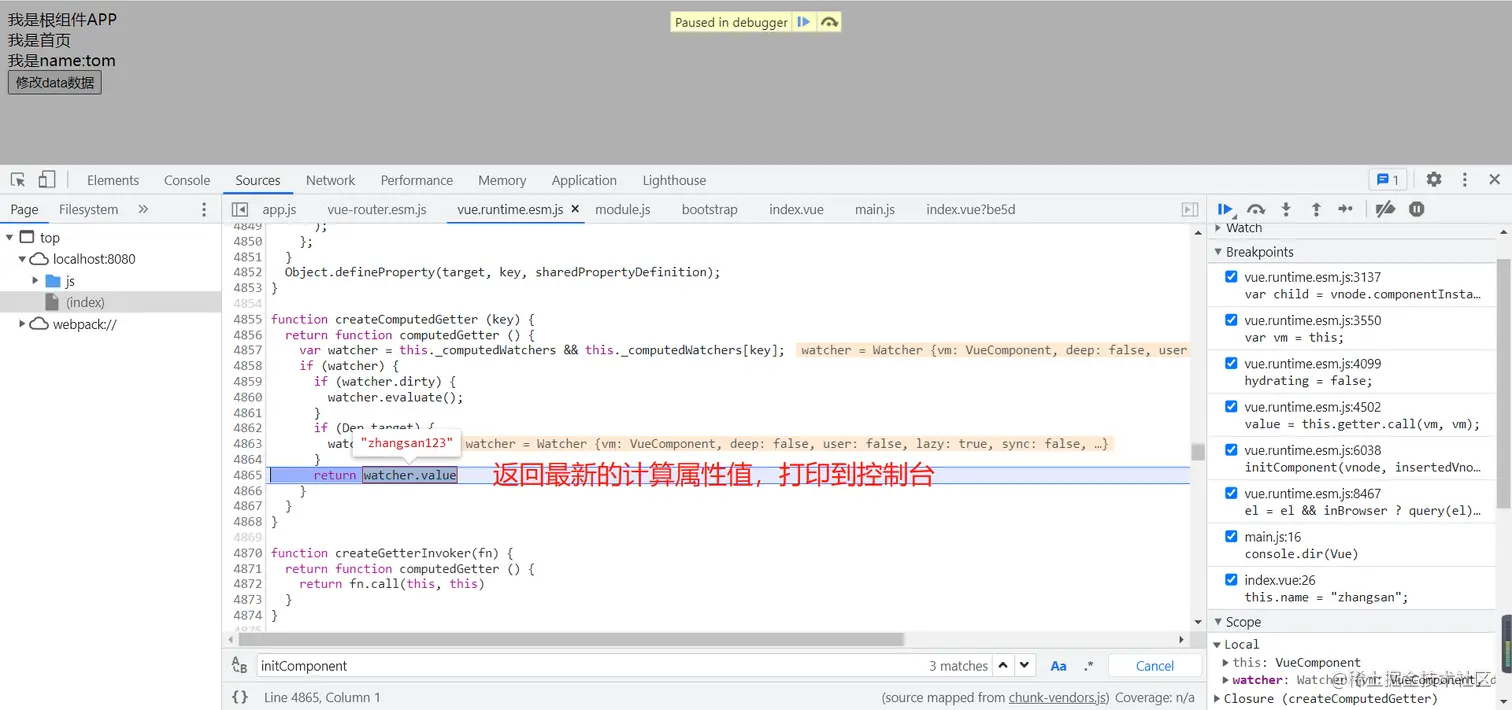Step over next function call in debugger
The width and height of the screenshot is (1512, 710).
(x=1256, y=209)
